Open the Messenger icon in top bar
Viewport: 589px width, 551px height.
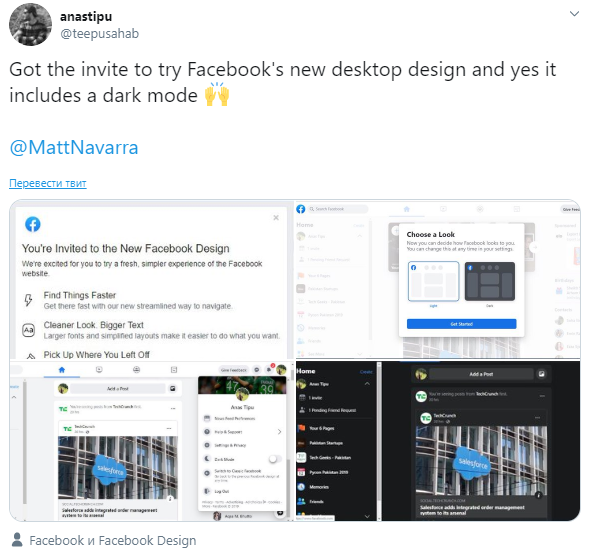[257, 370]
